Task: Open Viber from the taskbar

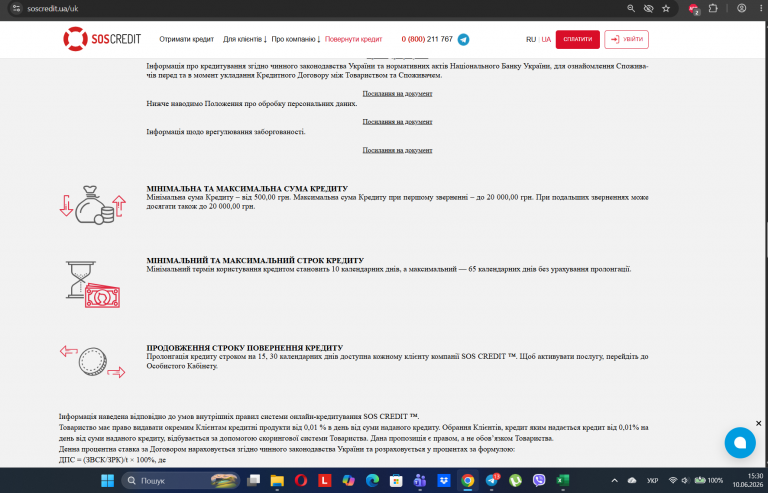Action: pos(539,480)
